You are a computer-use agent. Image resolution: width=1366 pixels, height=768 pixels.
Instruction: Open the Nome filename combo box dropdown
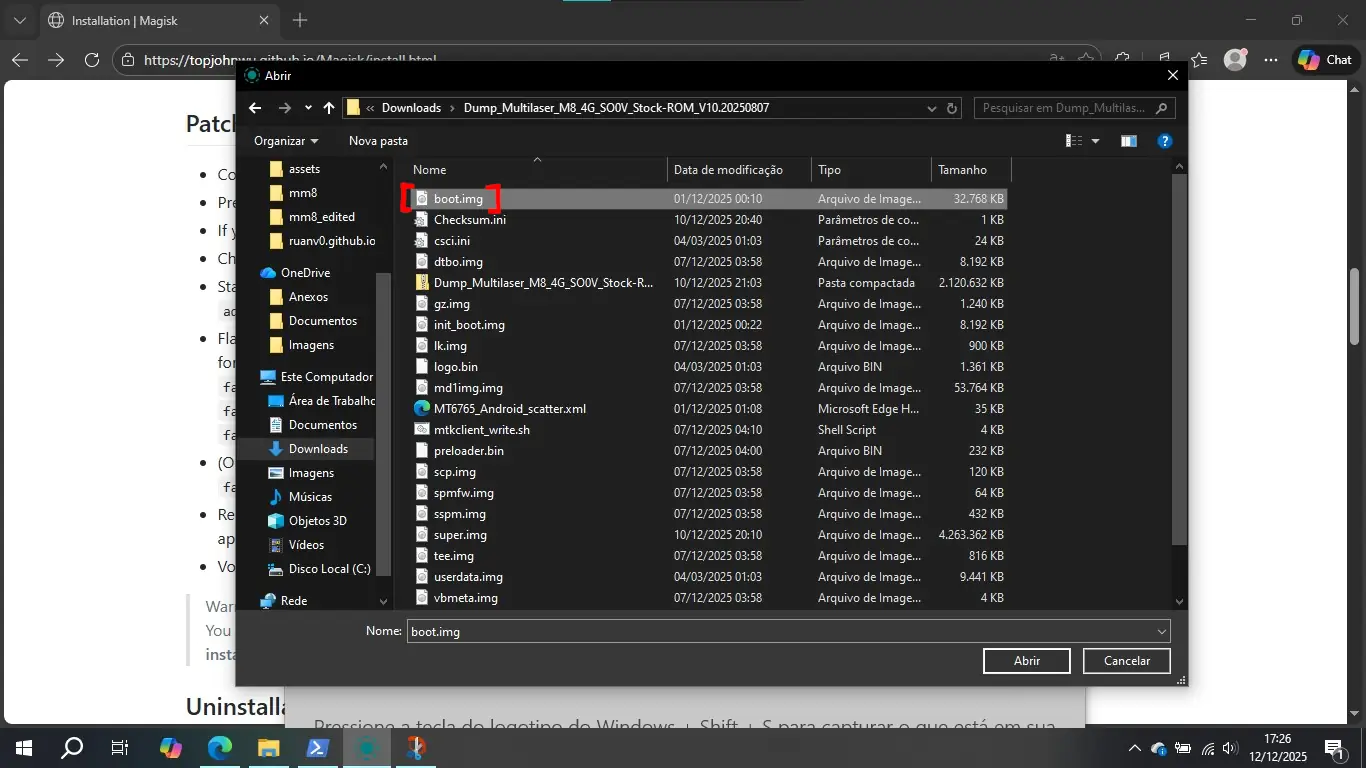coord(1161,632)
